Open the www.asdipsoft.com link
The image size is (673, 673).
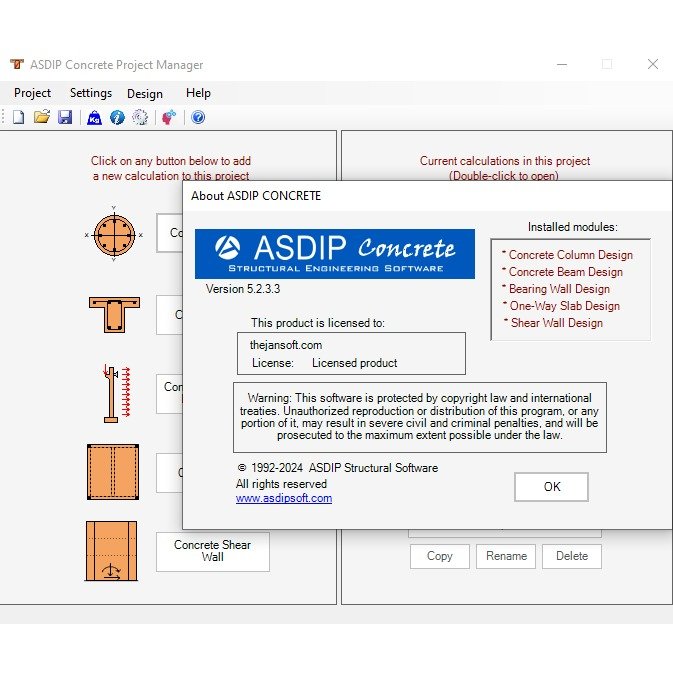click(284, 498)
